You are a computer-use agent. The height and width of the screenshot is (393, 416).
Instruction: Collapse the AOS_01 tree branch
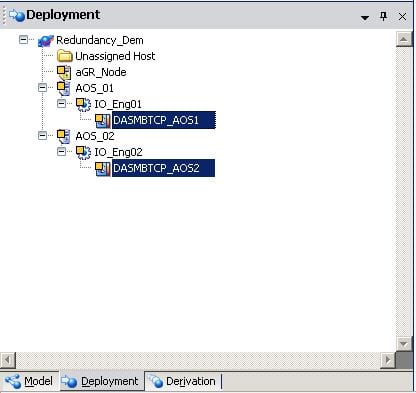(x=42, y=88)
